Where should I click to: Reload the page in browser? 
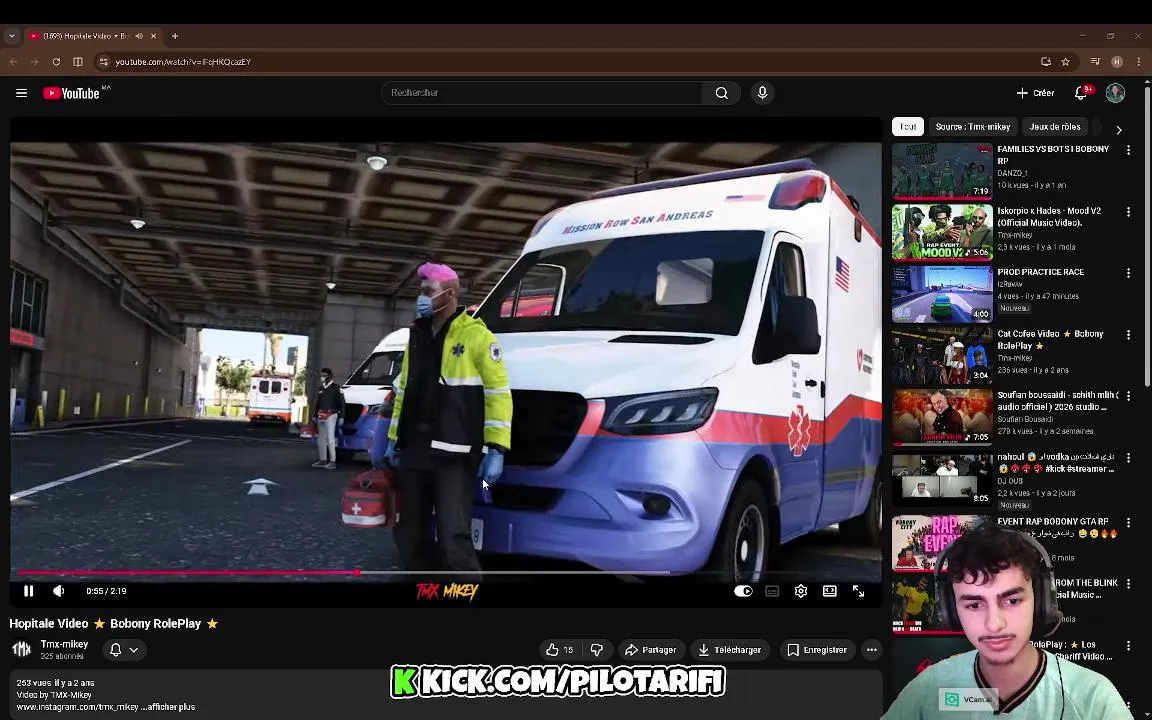tap(56, 62)
